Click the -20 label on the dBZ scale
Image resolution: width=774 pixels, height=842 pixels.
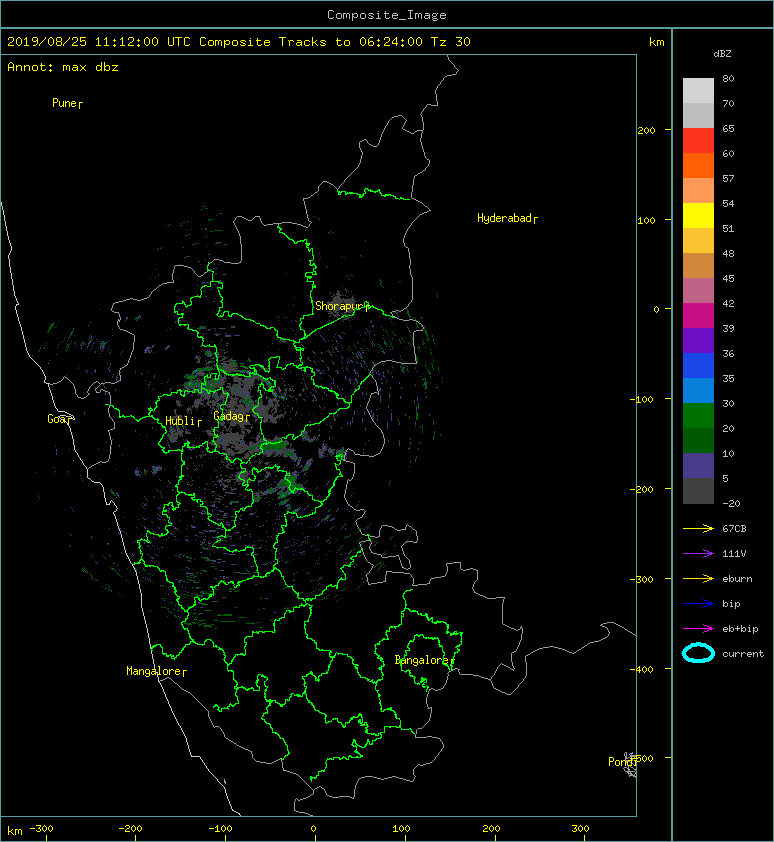click(x=731, y=504)
